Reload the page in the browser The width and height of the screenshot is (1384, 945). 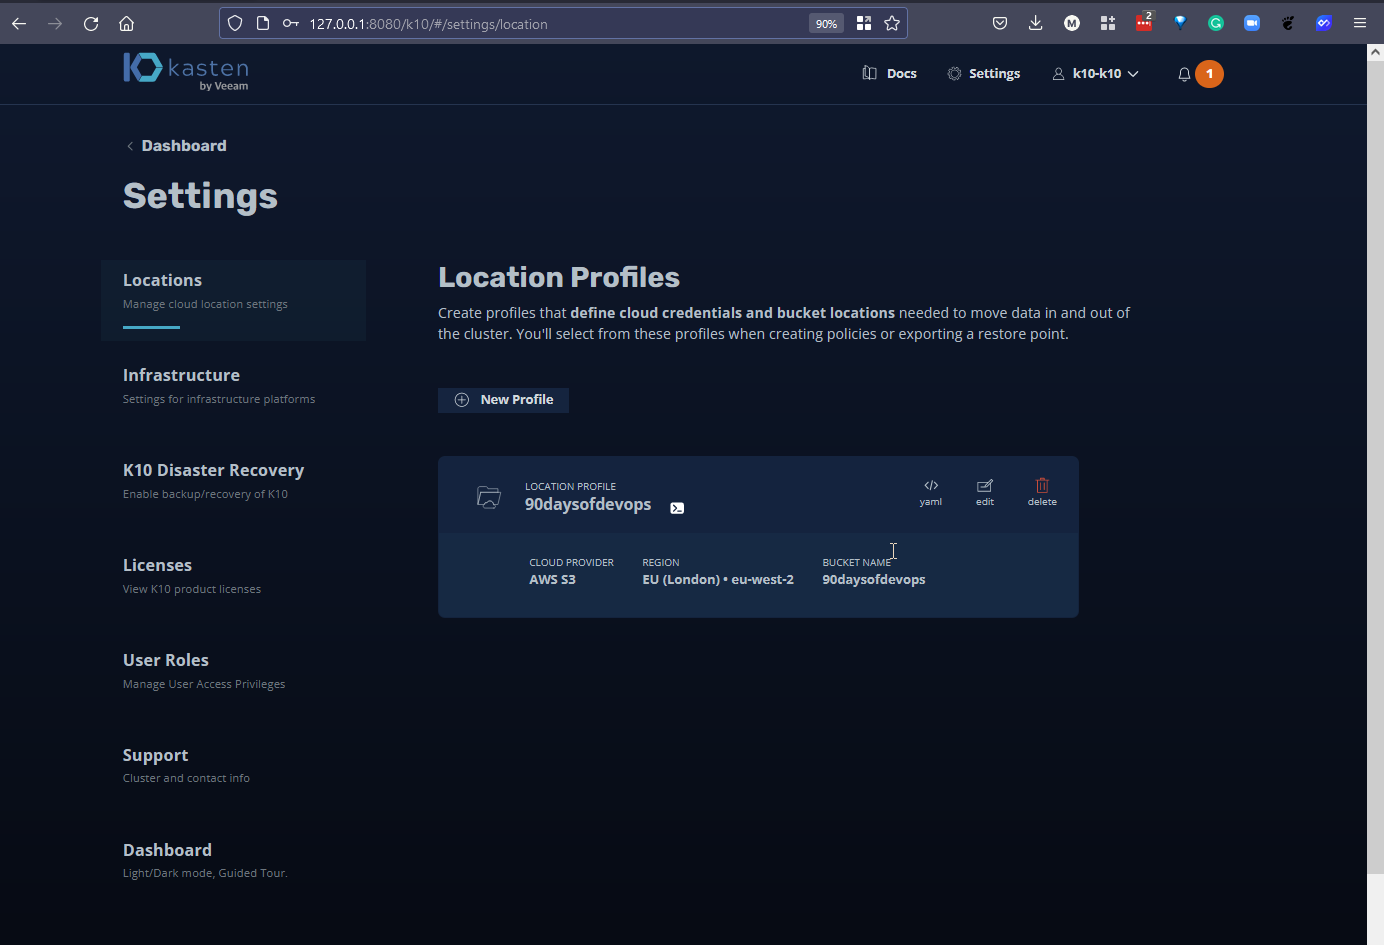[91, 23]
